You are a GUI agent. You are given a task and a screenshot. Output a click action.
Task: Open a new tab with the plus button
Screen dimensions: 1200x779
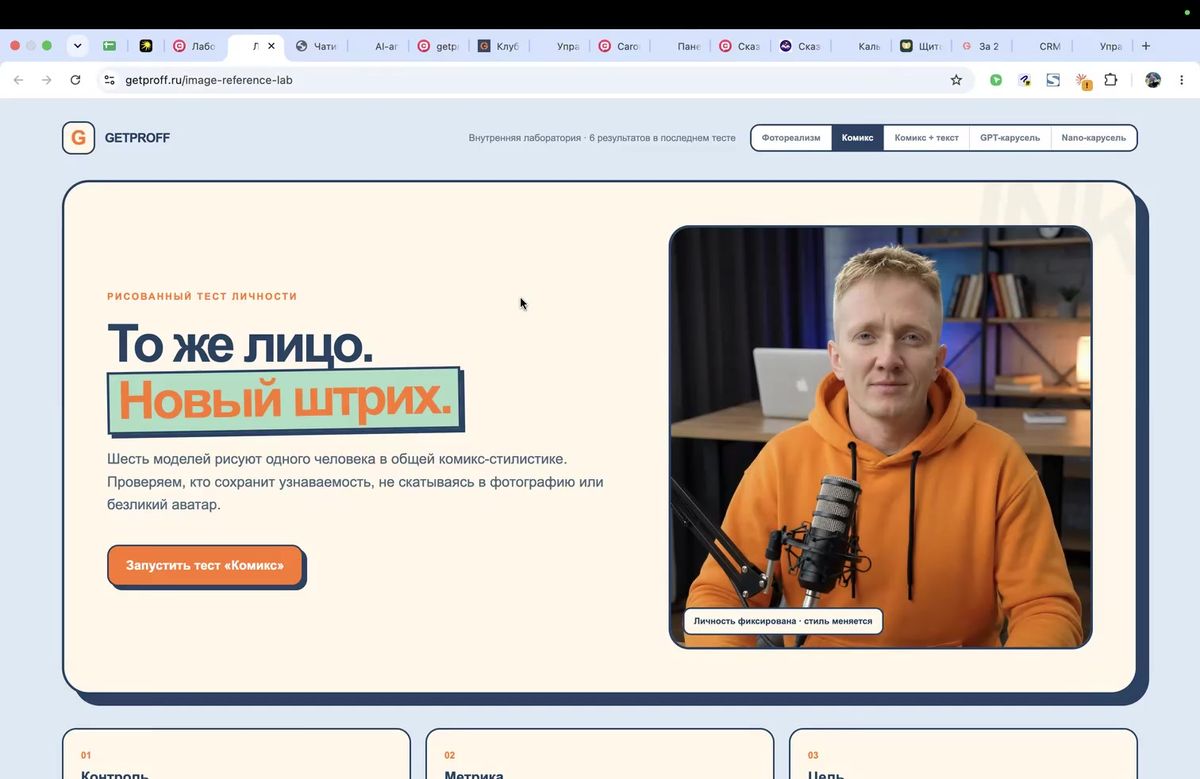click(x=1146, y=46)
